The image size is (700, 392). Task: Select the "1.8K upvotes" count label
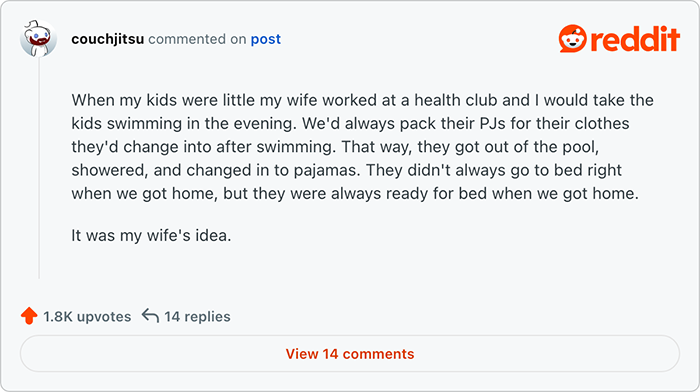pyautogui.click(x=87, y=317)
